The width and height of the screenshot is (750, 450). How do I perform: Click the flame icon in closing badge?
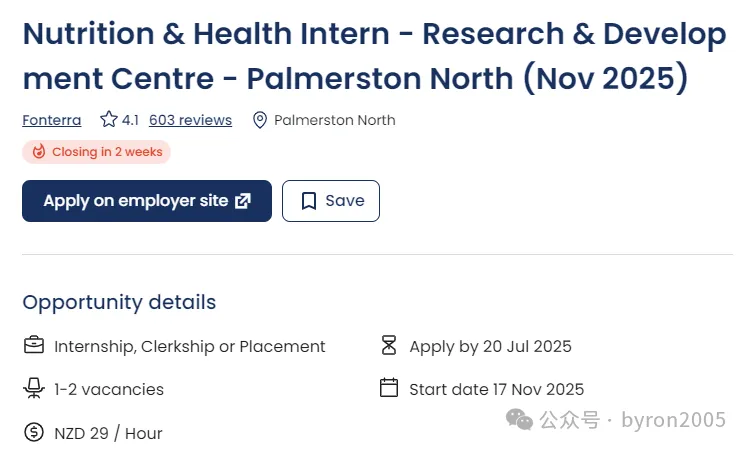point(39,152)
